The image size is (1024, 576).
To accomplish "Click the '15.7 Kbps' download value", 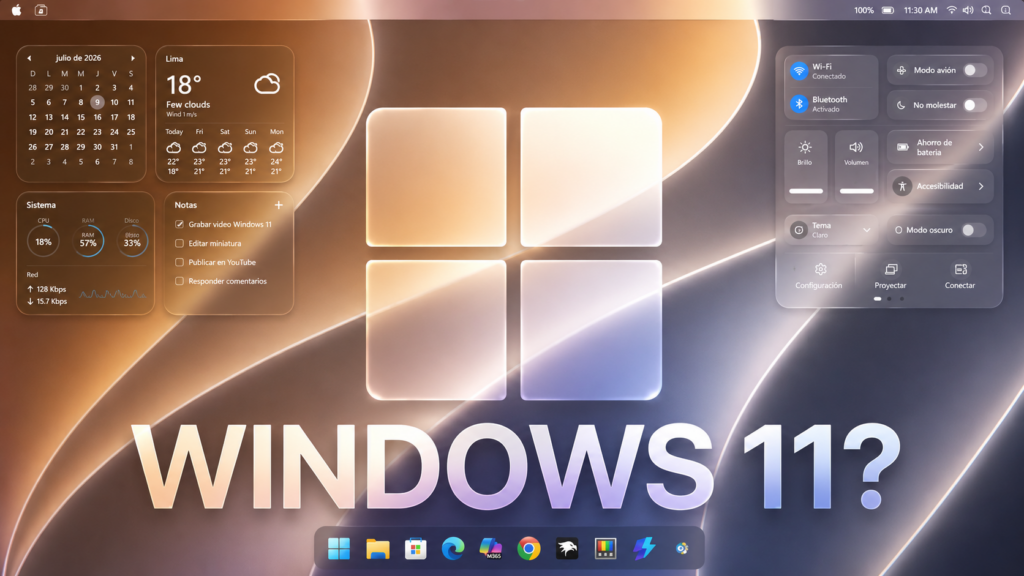I will coord(52,301).
